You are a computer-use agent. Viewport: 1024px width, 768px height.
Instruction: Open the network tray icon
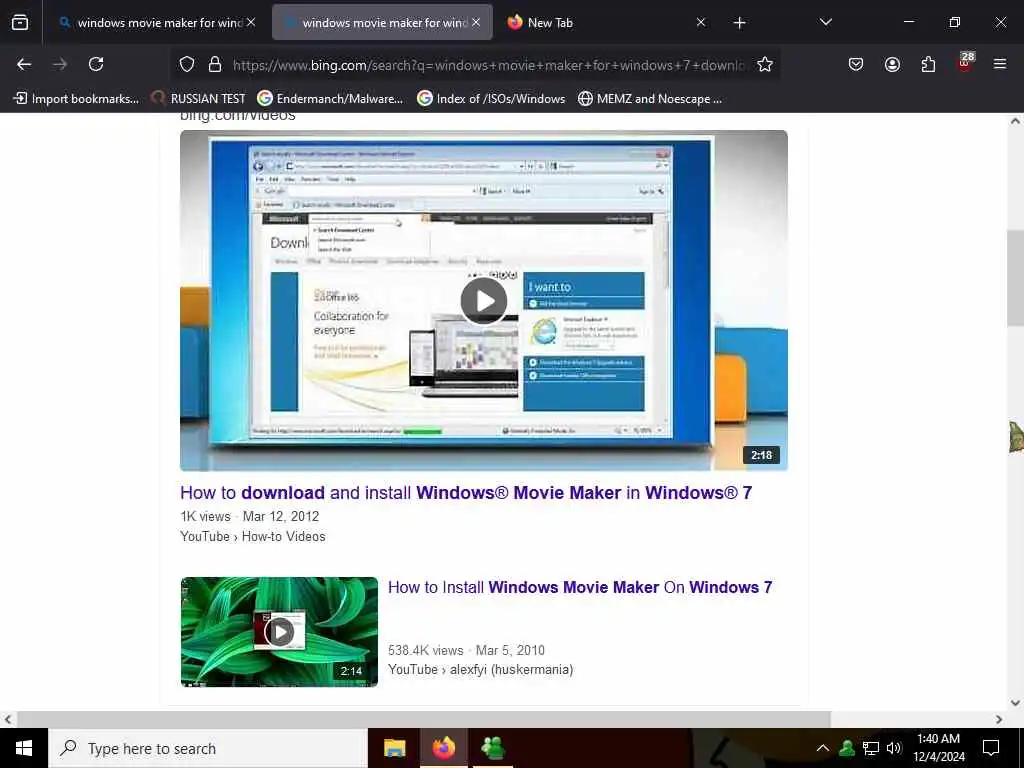click(871, 748)
